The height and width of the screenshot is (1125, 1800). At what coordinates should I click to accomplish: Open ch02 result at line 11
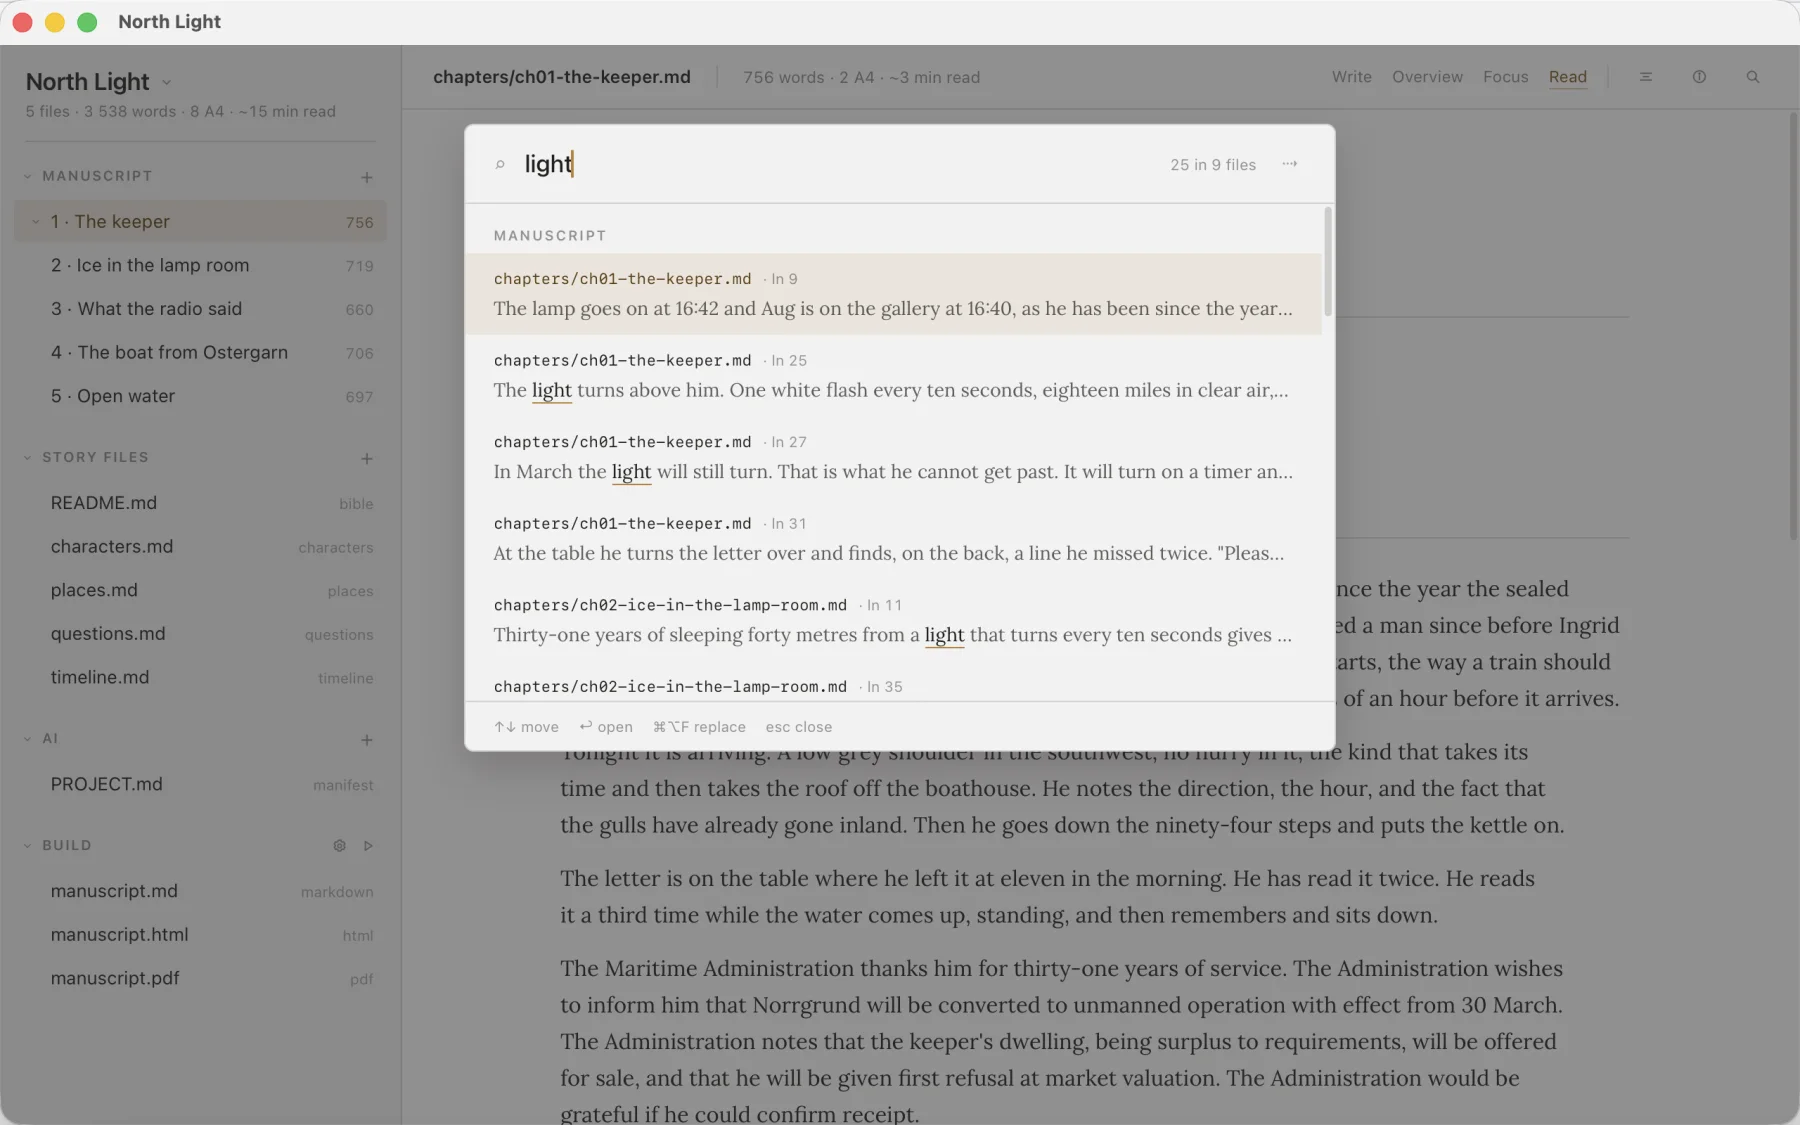893,620
